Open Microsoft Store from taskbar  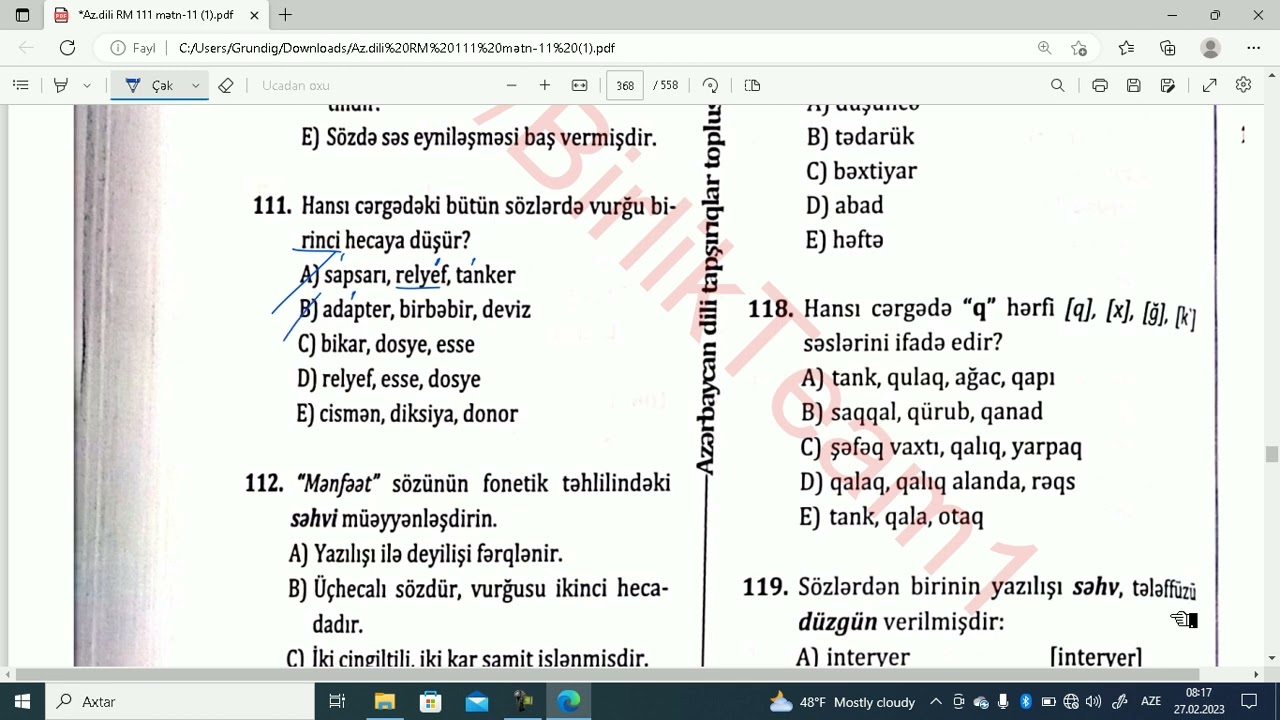tap(430, 701)
